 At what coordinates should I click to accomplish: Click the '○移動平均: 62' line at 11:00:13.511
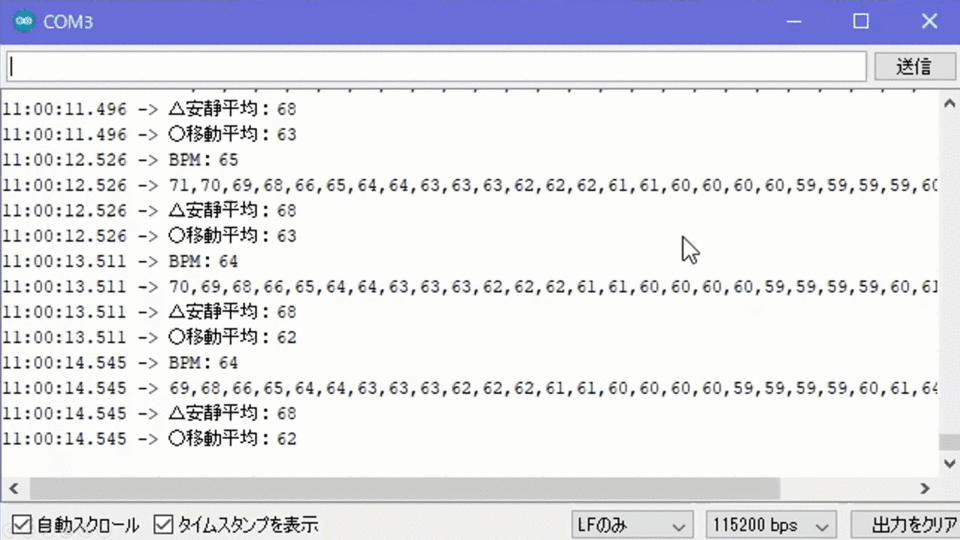[x=149, y=337]
